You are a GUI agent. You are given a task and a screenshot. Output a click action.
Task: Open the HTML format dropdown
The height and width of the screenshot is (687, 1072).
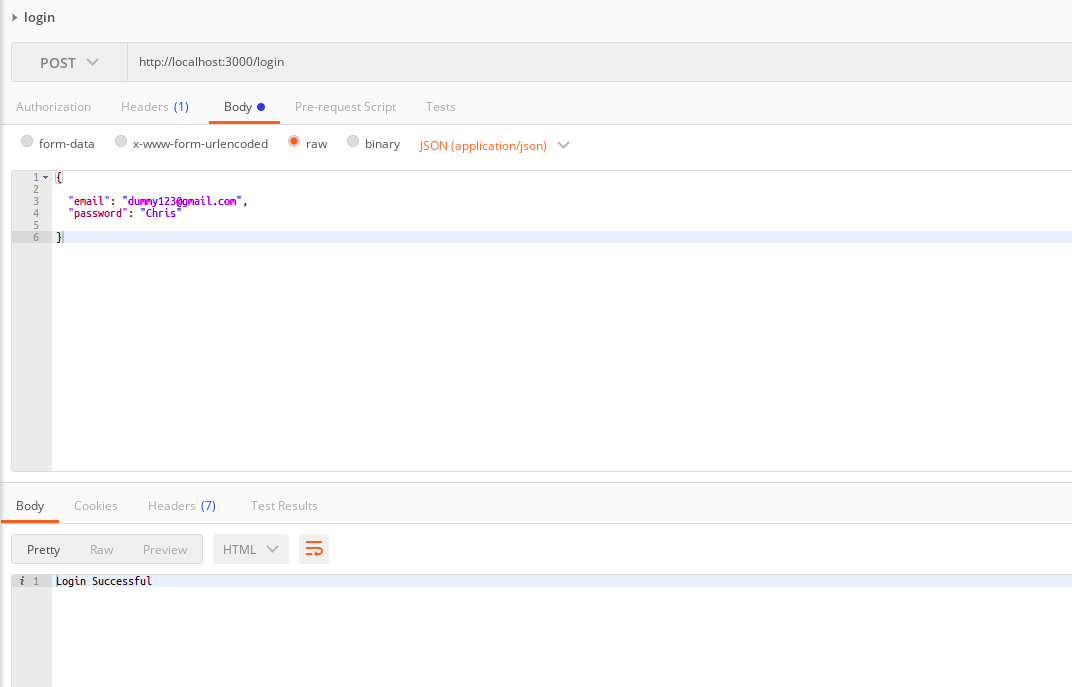[251, 550]
